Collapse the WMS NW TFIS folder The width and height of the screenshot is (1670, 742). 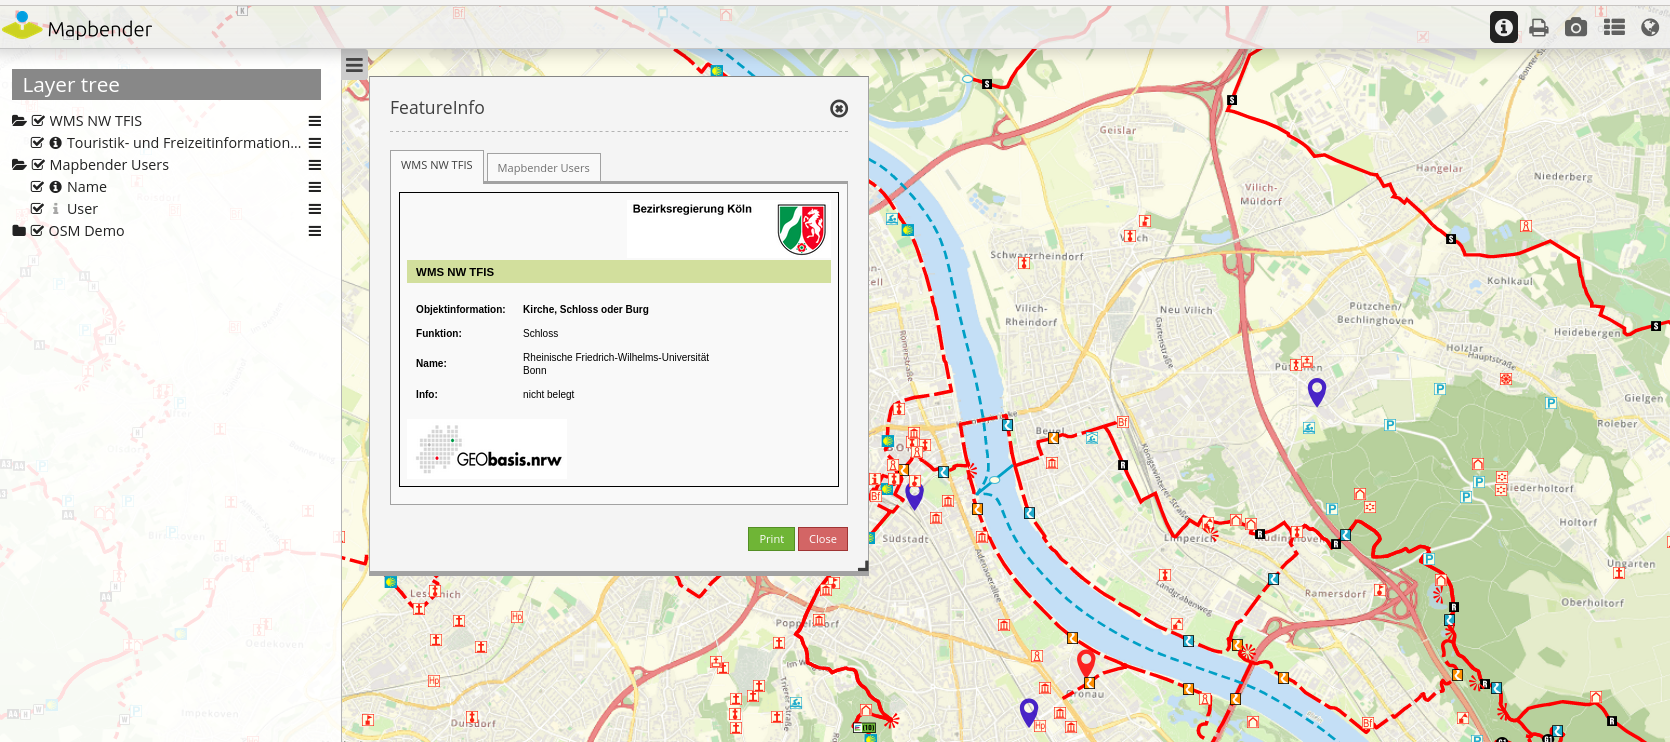[x=19, y=121]
